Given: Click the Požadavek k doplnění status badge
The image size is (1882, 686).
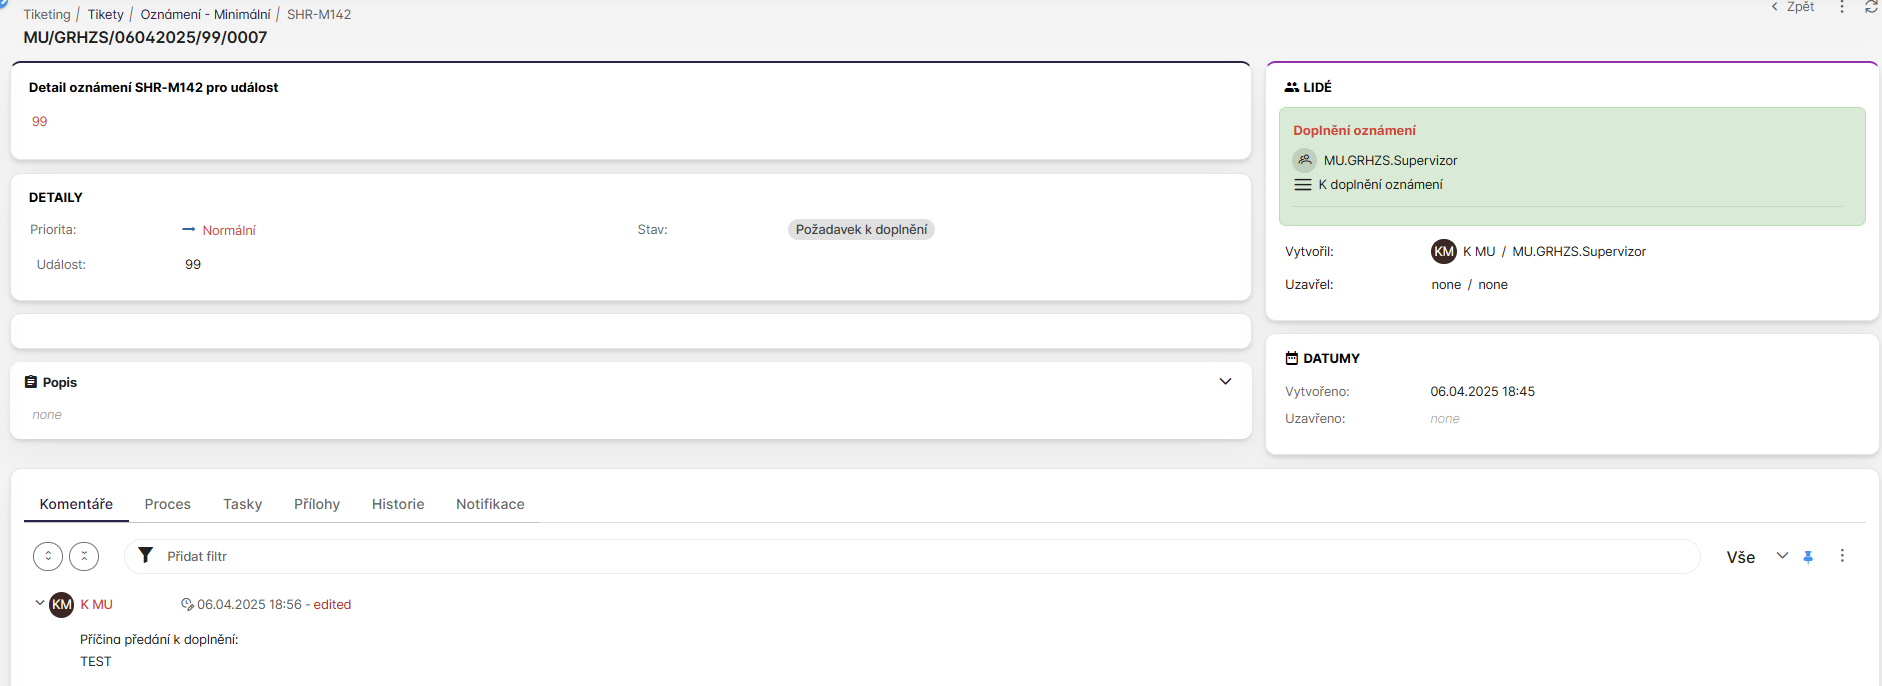Looking at the screenshot, I should [861, 230].
